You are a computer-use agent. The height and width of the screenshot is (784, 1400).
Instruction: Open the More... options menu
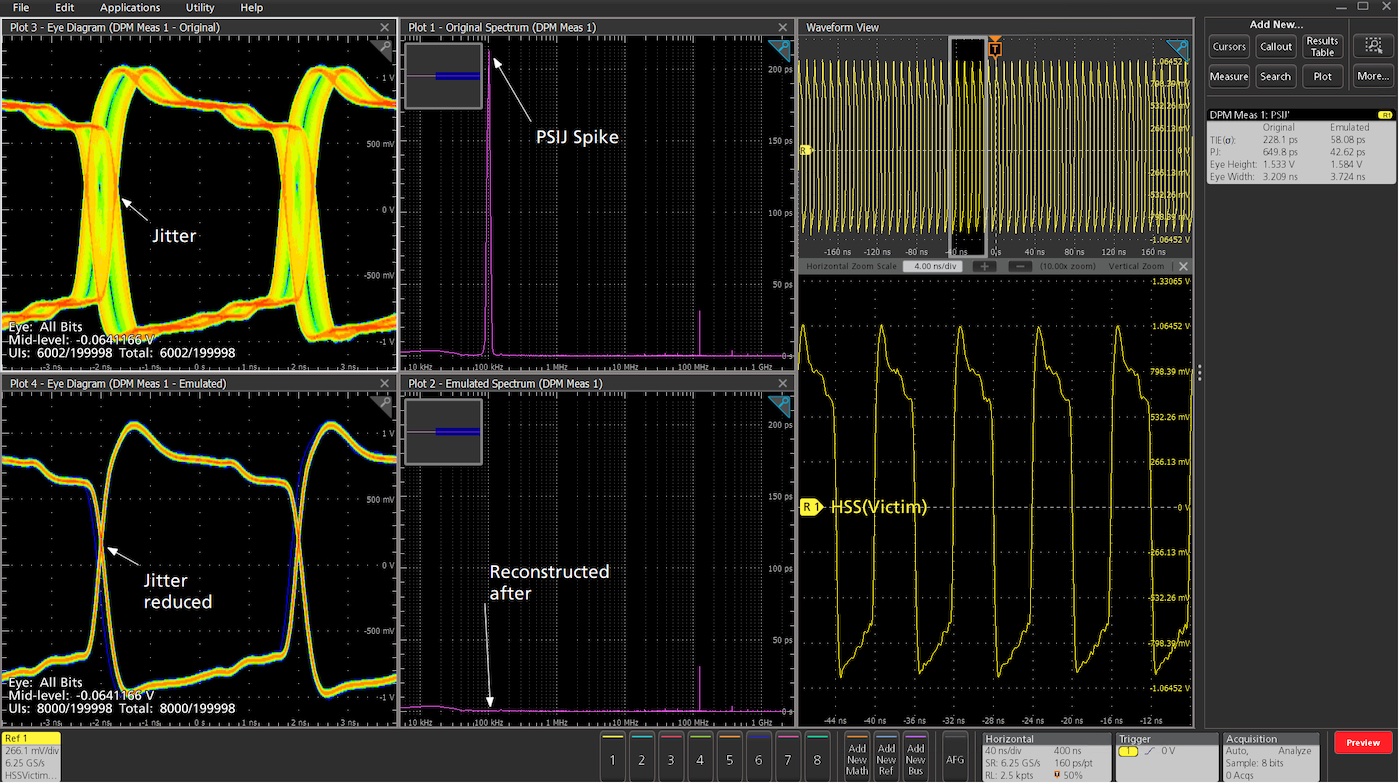point(1371,76)
